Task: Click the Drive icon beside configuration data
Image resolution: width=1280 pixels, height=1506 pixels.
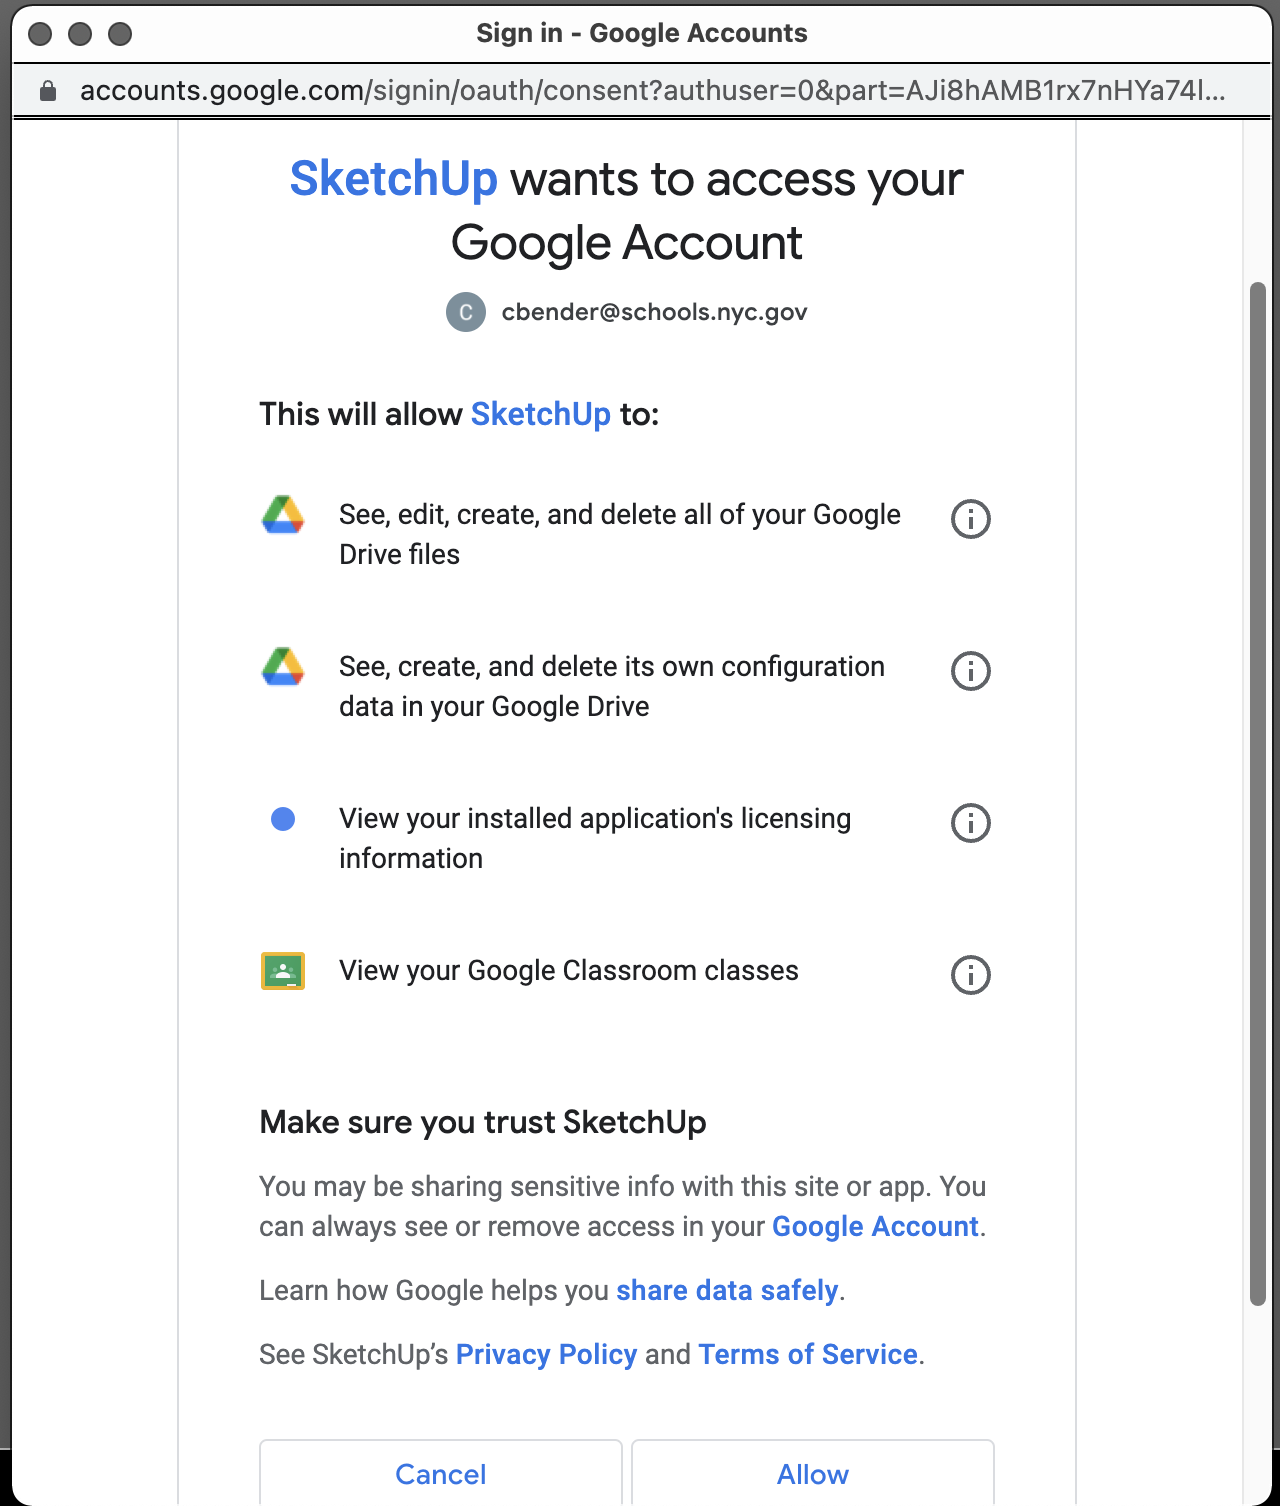Action: (x=283, y=667)
